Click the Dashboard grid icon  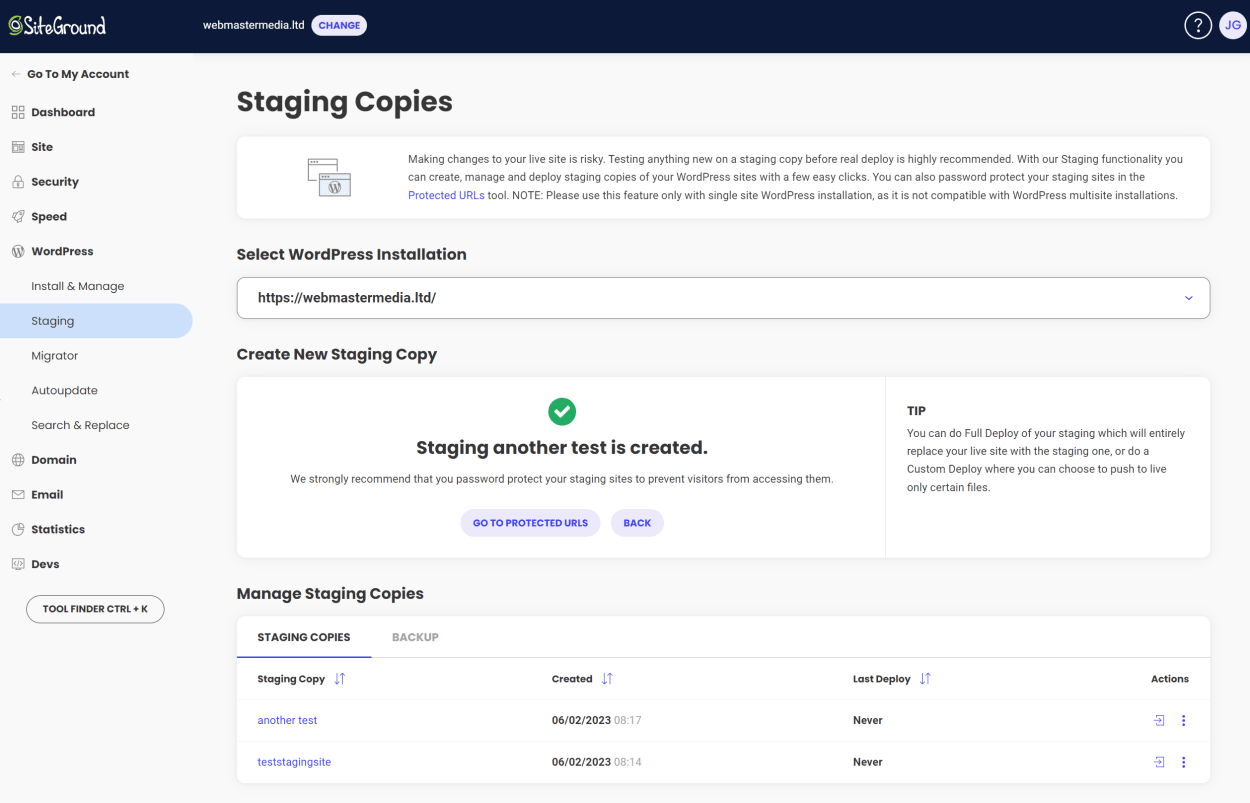pos(18,112)
